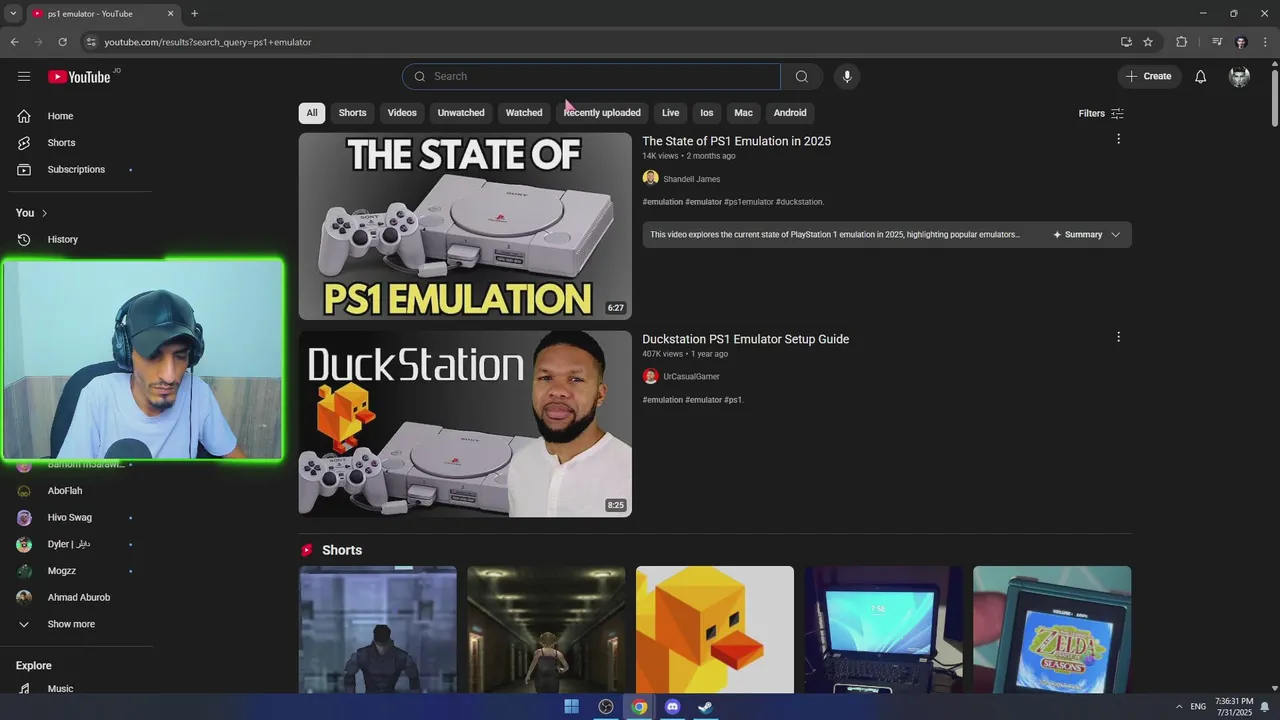Show hidden system tray icons
The width and height of the screenshot is (1280, 720).
[x=1178, y=707]
